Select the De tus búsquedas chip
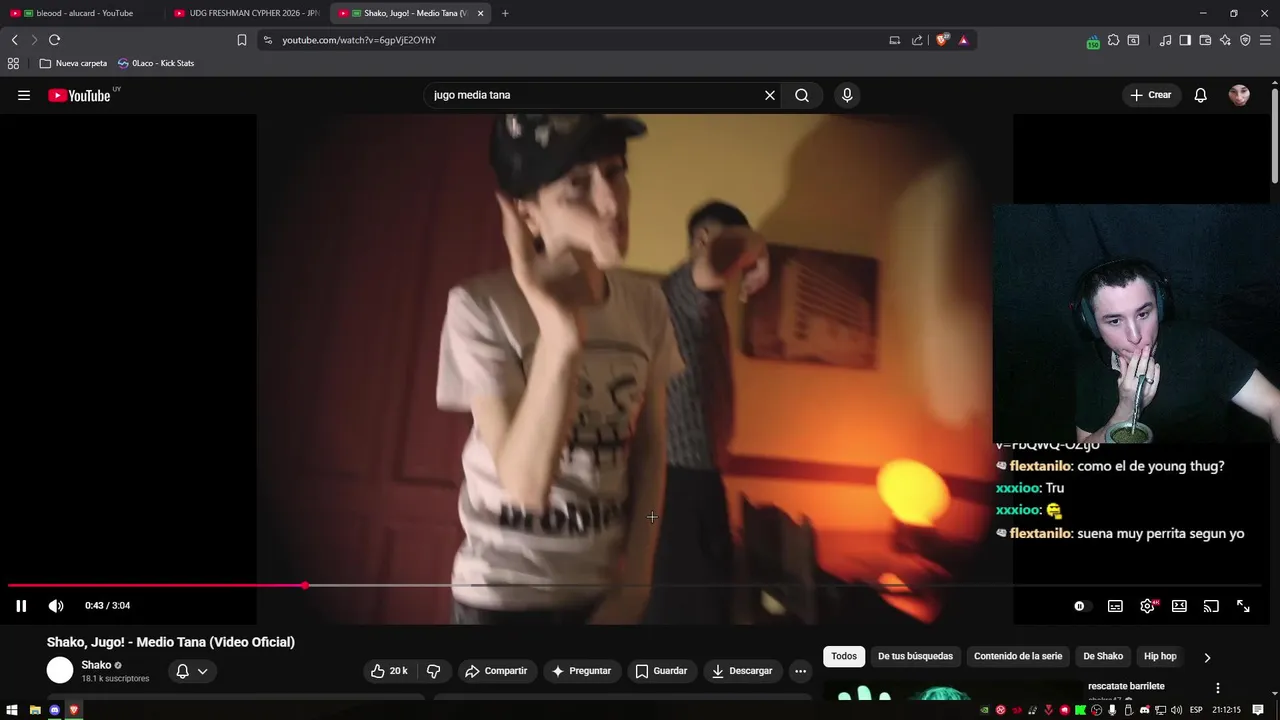1280x720 pixels. coord(915,656)
